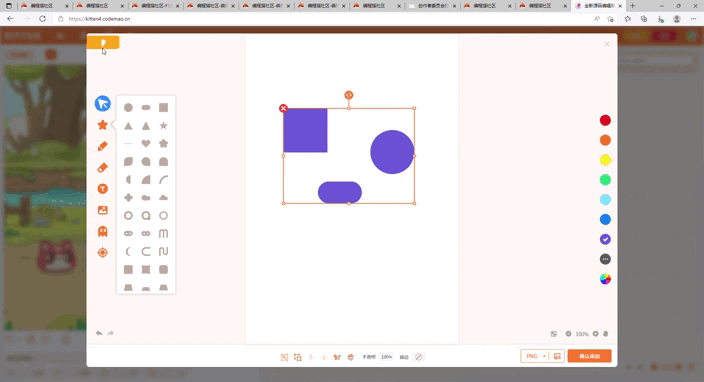Select the purple rounded pill on canvas

(x=340, y=192)
